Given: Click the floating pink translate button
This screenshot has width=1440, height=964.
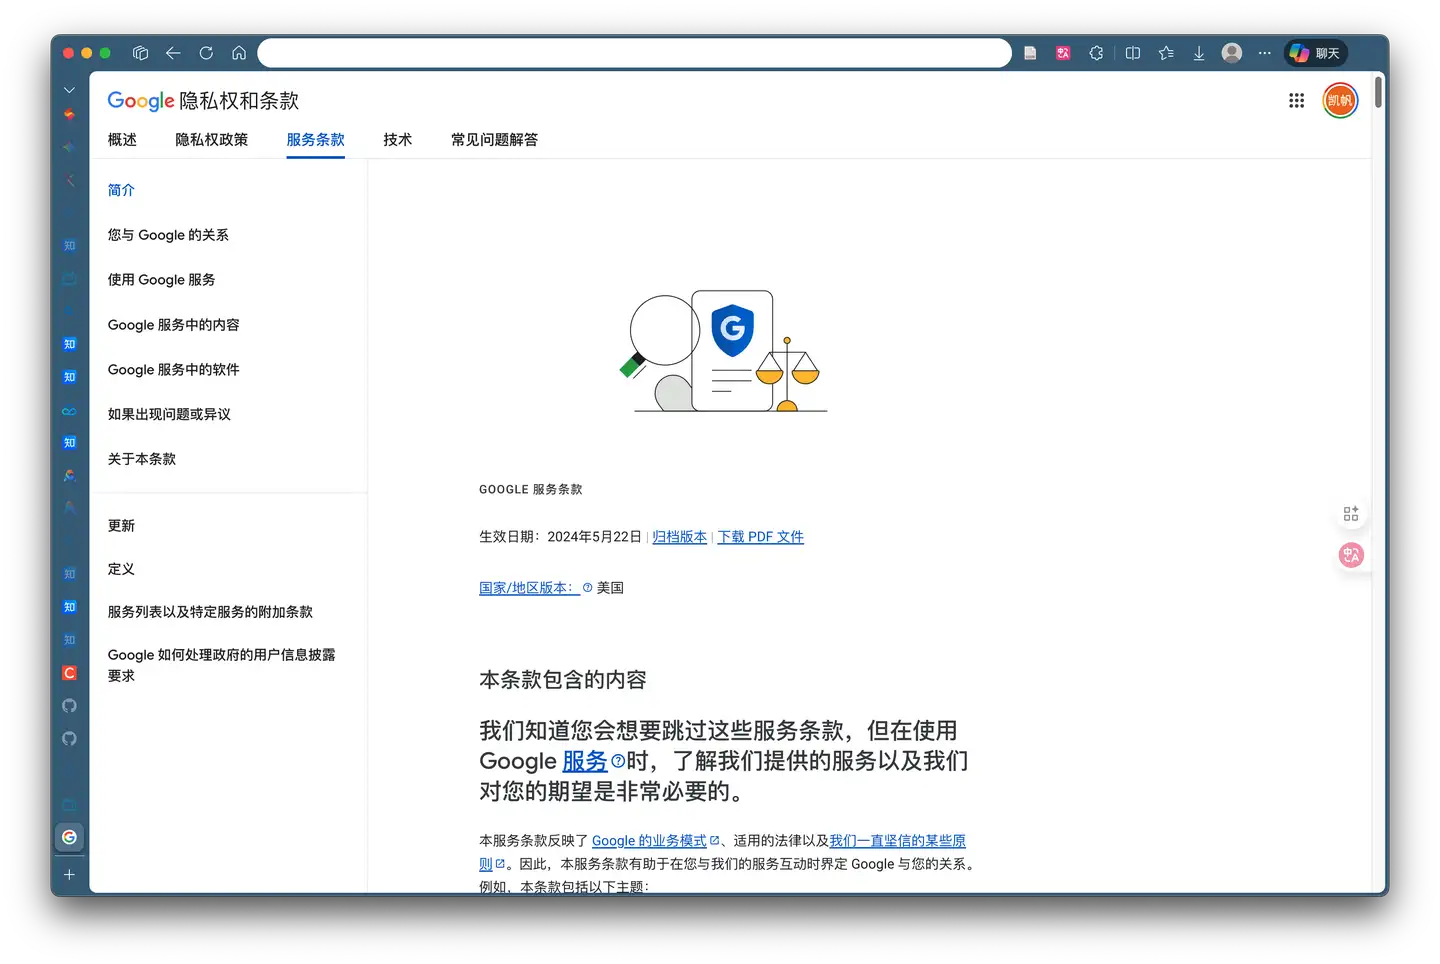Looking at the screenshot, I should [x=1351, y=555].
